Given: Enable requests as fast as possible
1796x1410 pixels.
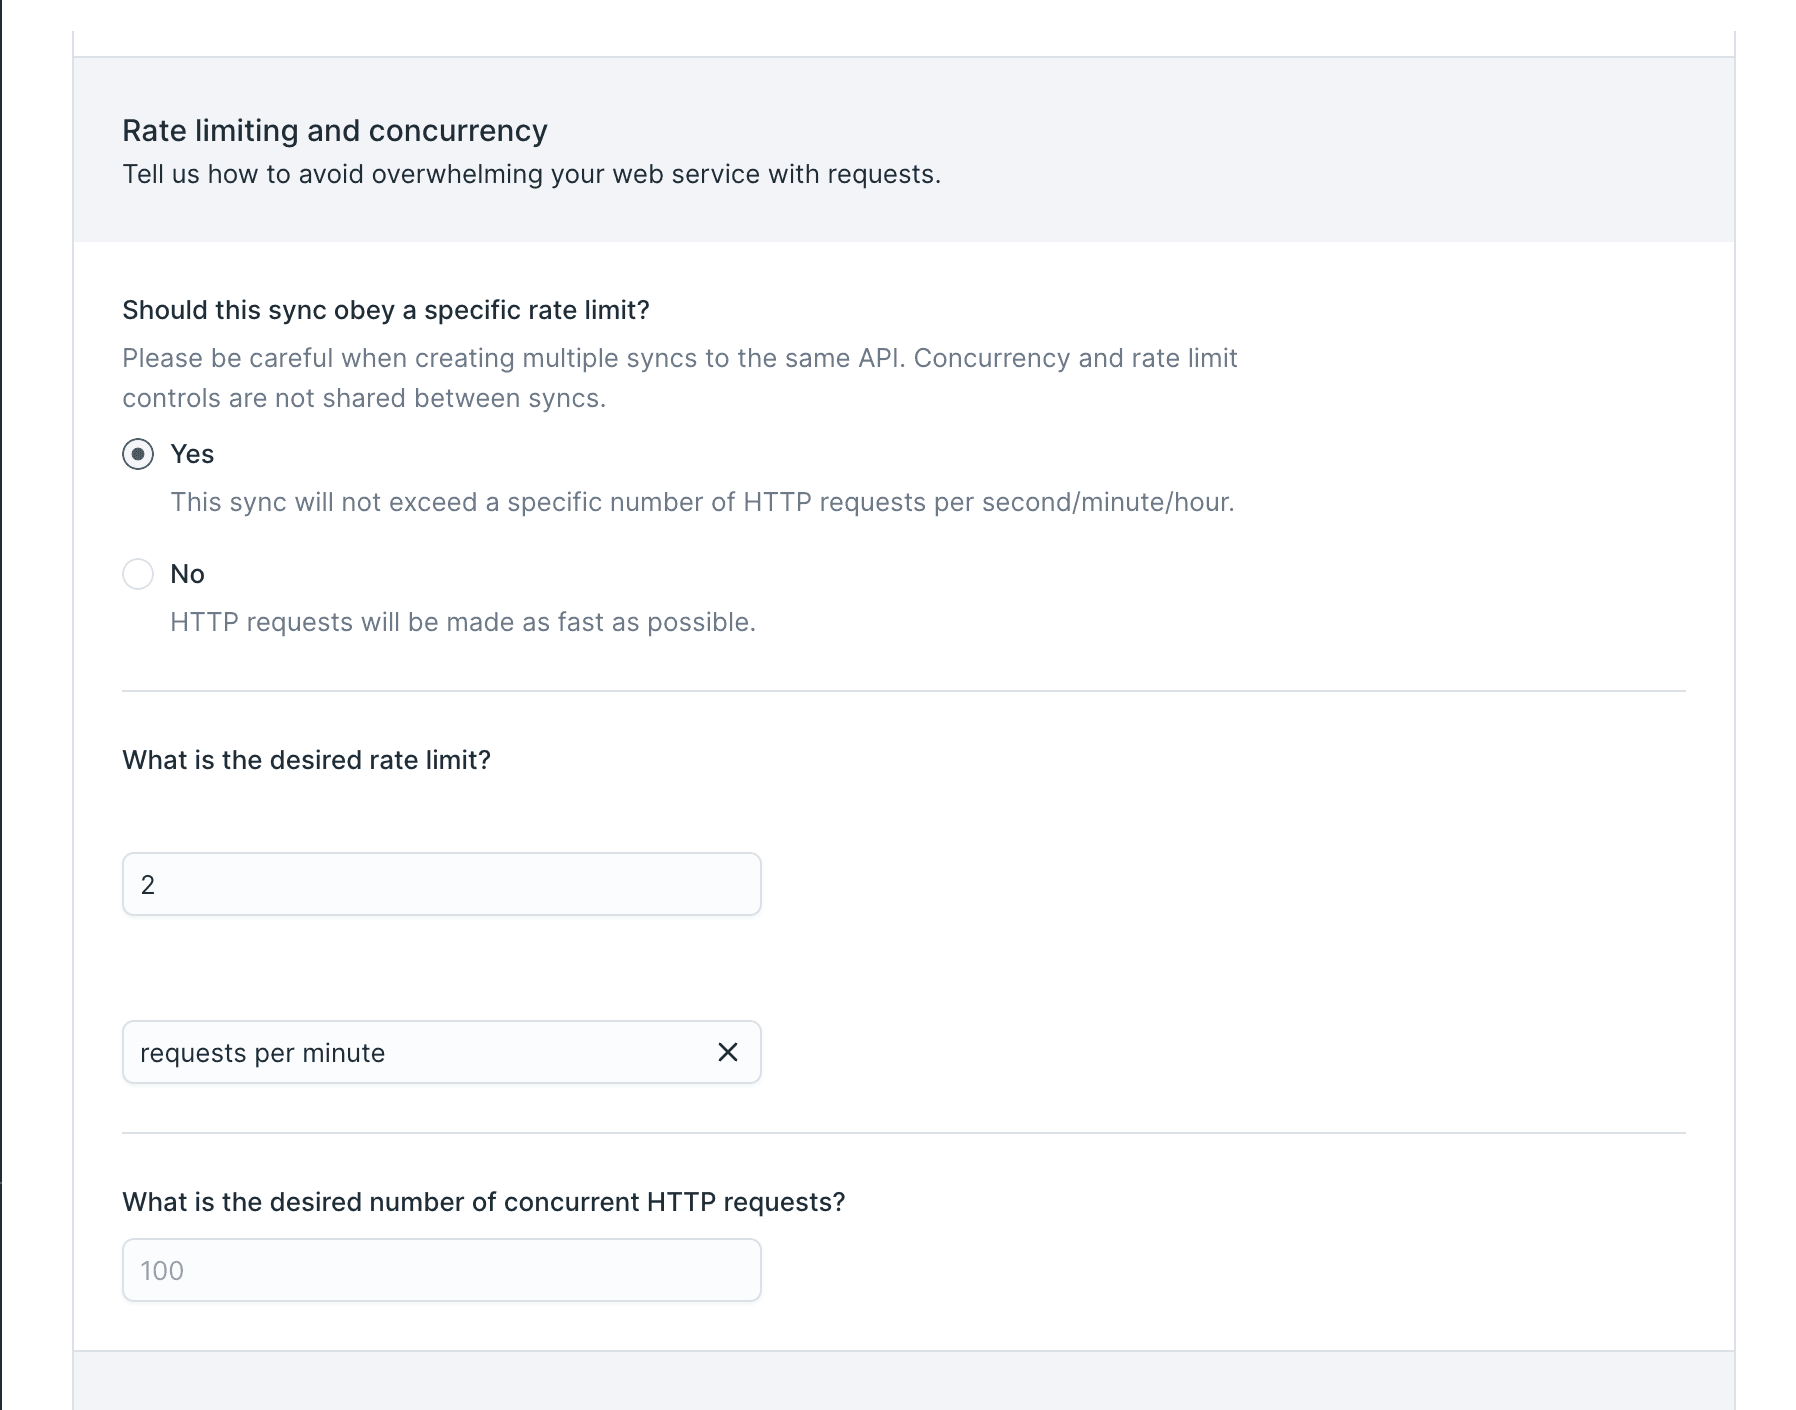Looking at the screenshot, I should tap(139, 574).
